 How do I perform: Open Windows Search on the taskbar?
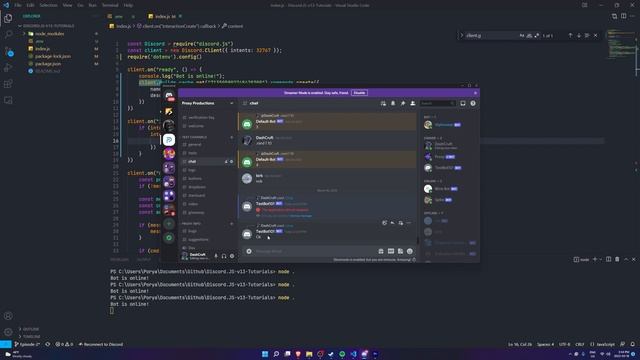pyautogui.click(x=276, y=354)
